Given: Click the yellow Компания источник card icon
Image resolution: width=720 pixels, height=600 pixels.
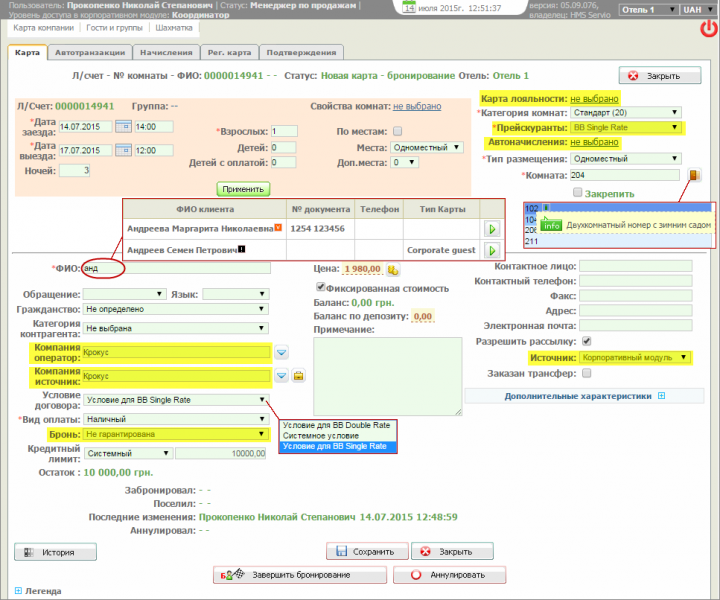Looking at the screenshot, I should coord(298,376).
